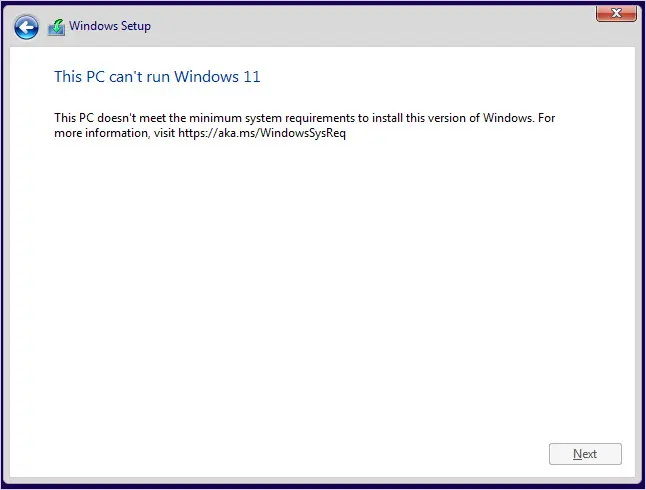The height and width of the screenshot is (490, 646).
Task: Close the Windows Setup dialog
Action: tap(616, 13)
